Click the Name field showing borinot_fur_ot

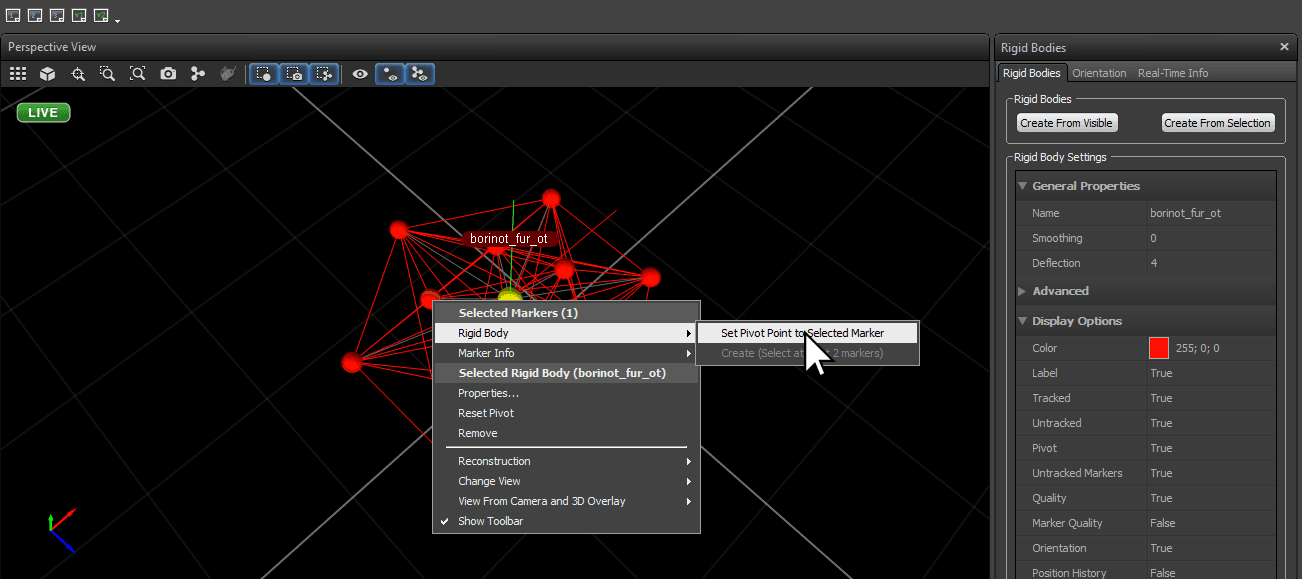(1211, 213)
